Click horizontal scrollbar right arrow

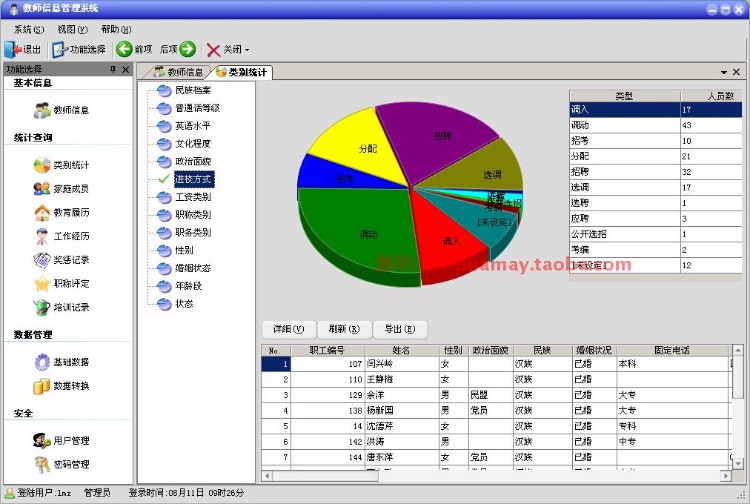(x=727, y=476)
